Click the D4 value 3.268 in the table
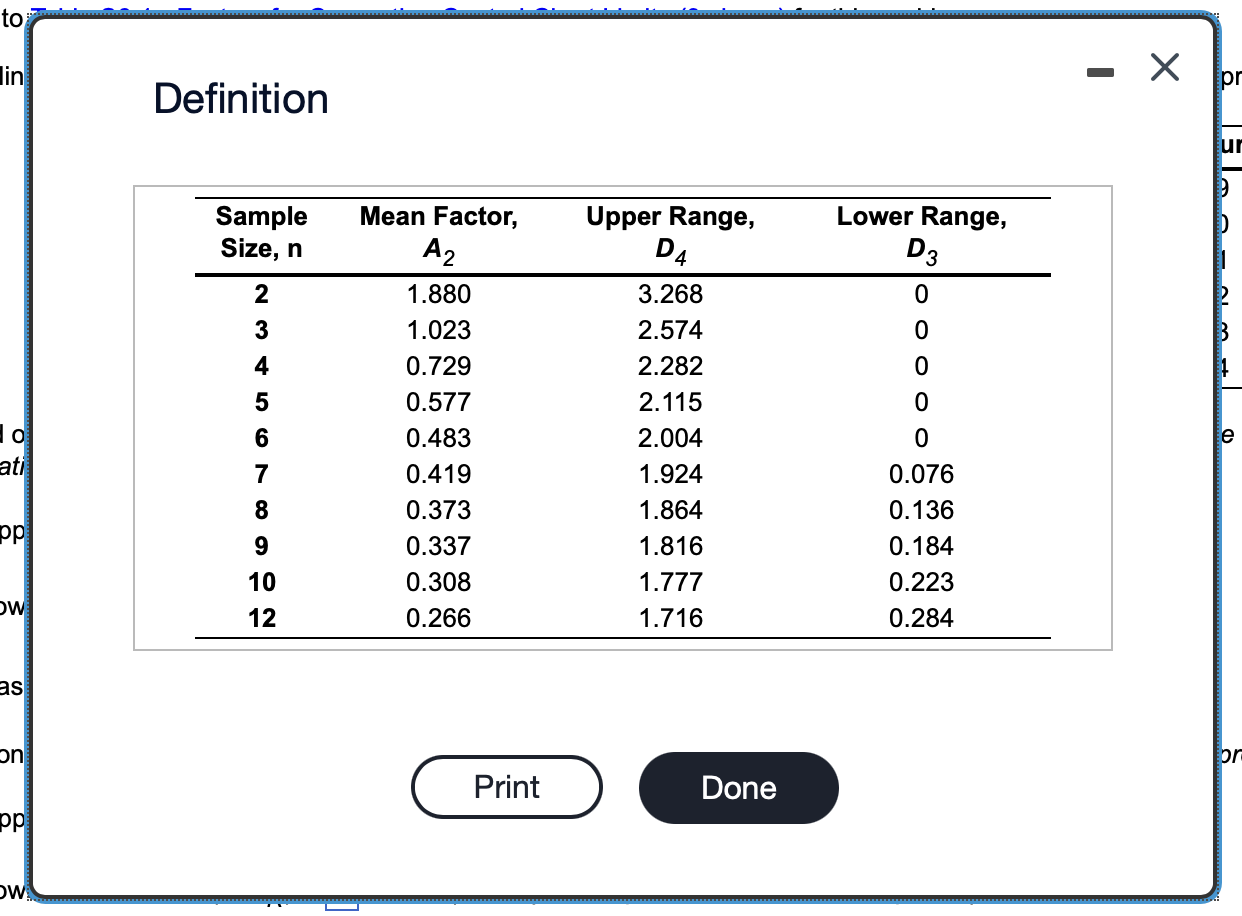The image size is (1242, 916). (670, 294)
